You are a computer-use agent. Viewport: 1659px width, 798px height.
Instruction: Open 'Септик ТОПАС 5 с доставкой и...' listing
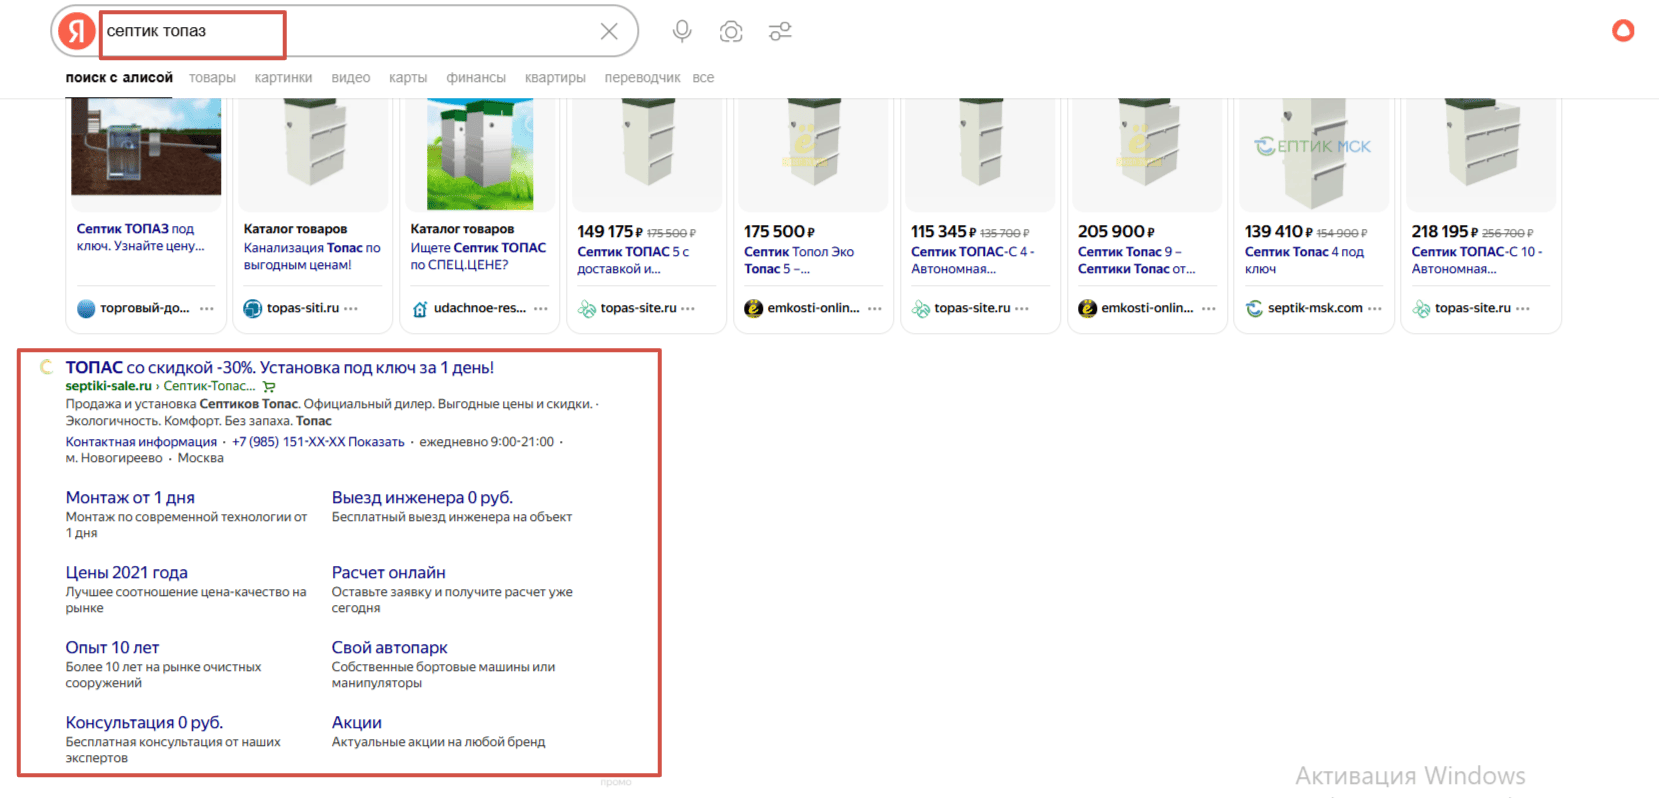coord(634,260)
